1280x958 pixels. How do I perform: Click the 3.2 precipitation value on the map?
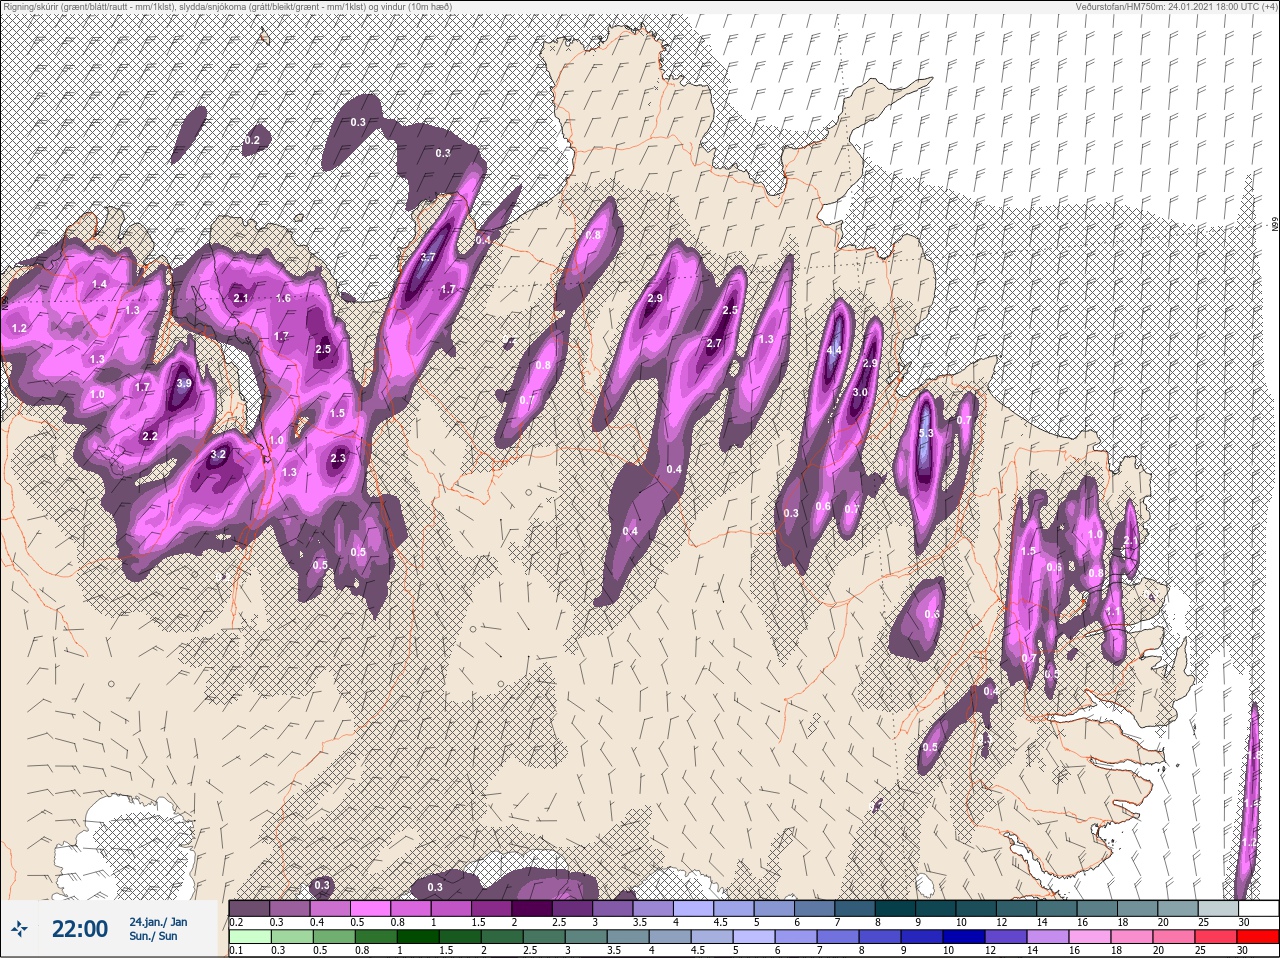coord(219,455)
